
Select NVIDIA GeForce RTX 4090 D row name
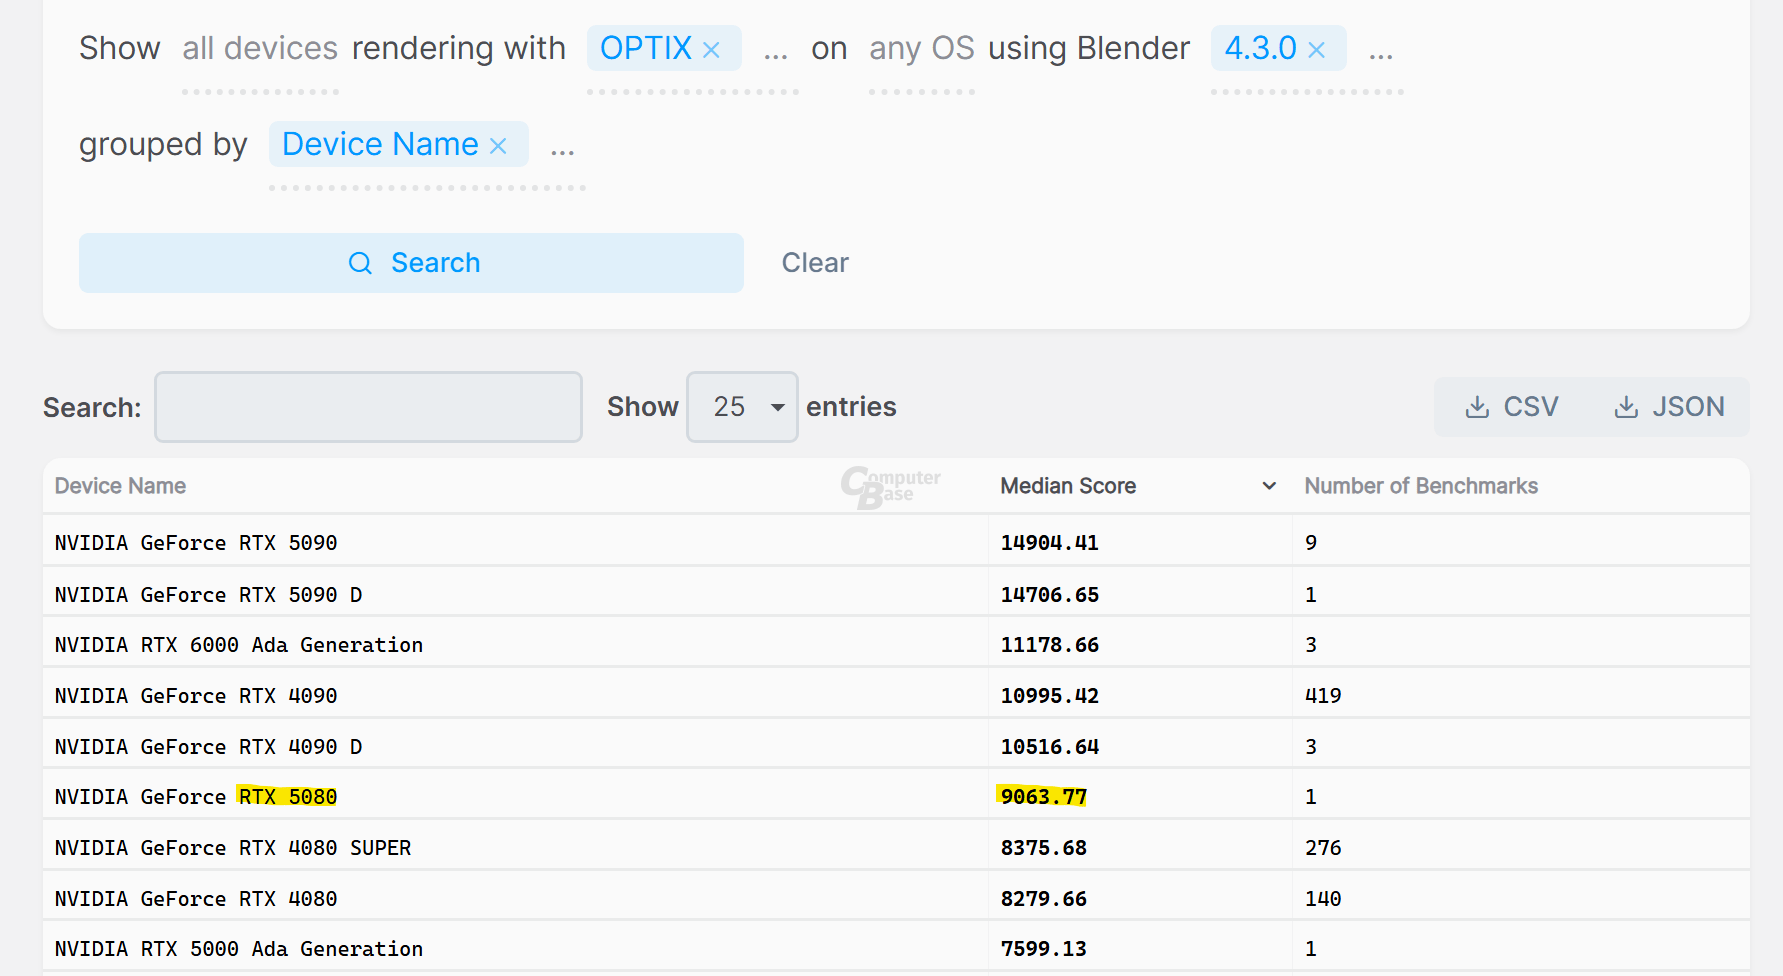pos(208,747)
